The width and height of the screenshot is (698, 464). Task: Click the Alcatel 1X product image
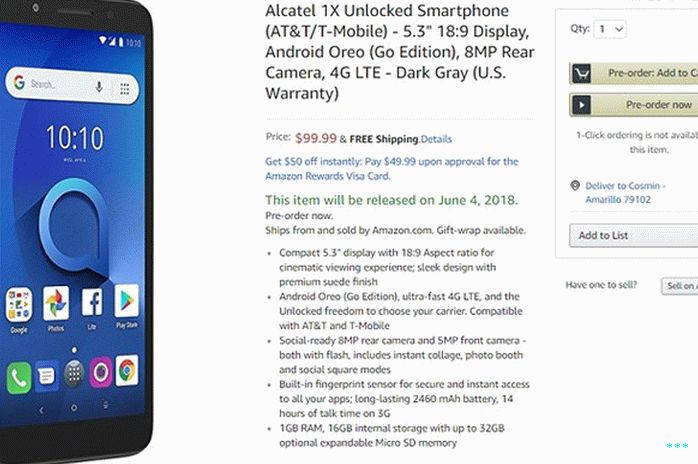pos(77,232)
